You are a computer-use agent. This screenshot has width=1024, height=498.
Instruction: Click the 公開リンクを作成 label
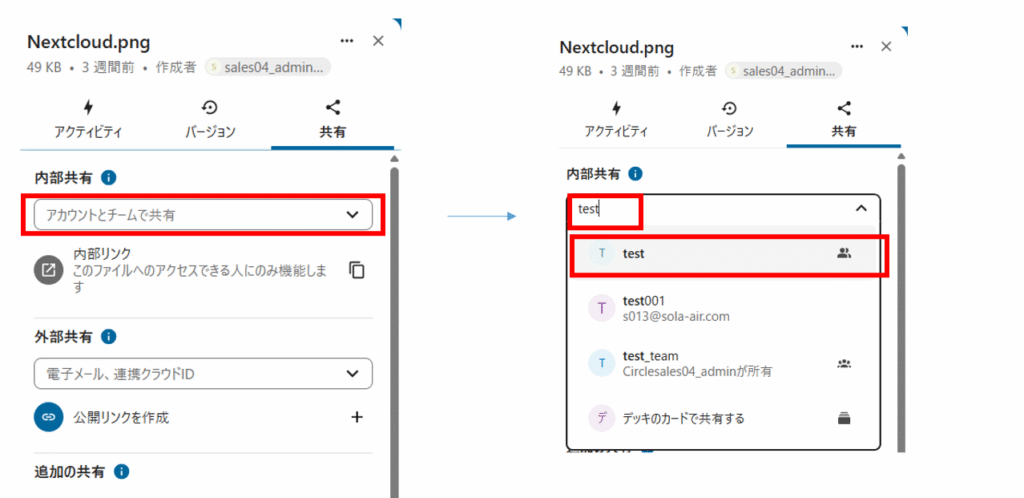(x=120, y=418)
